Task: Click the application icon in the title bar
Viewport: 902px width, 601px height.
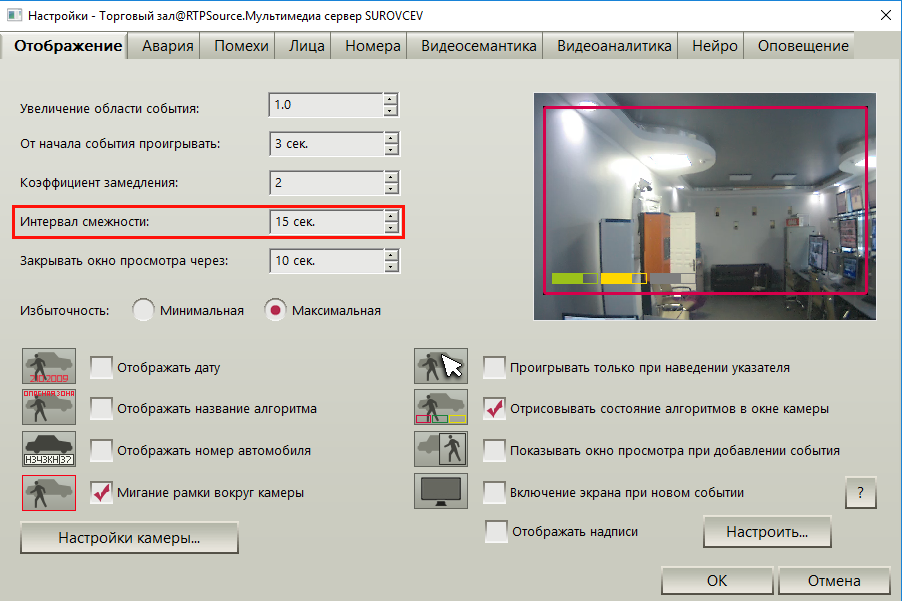Action: (14, 15)
